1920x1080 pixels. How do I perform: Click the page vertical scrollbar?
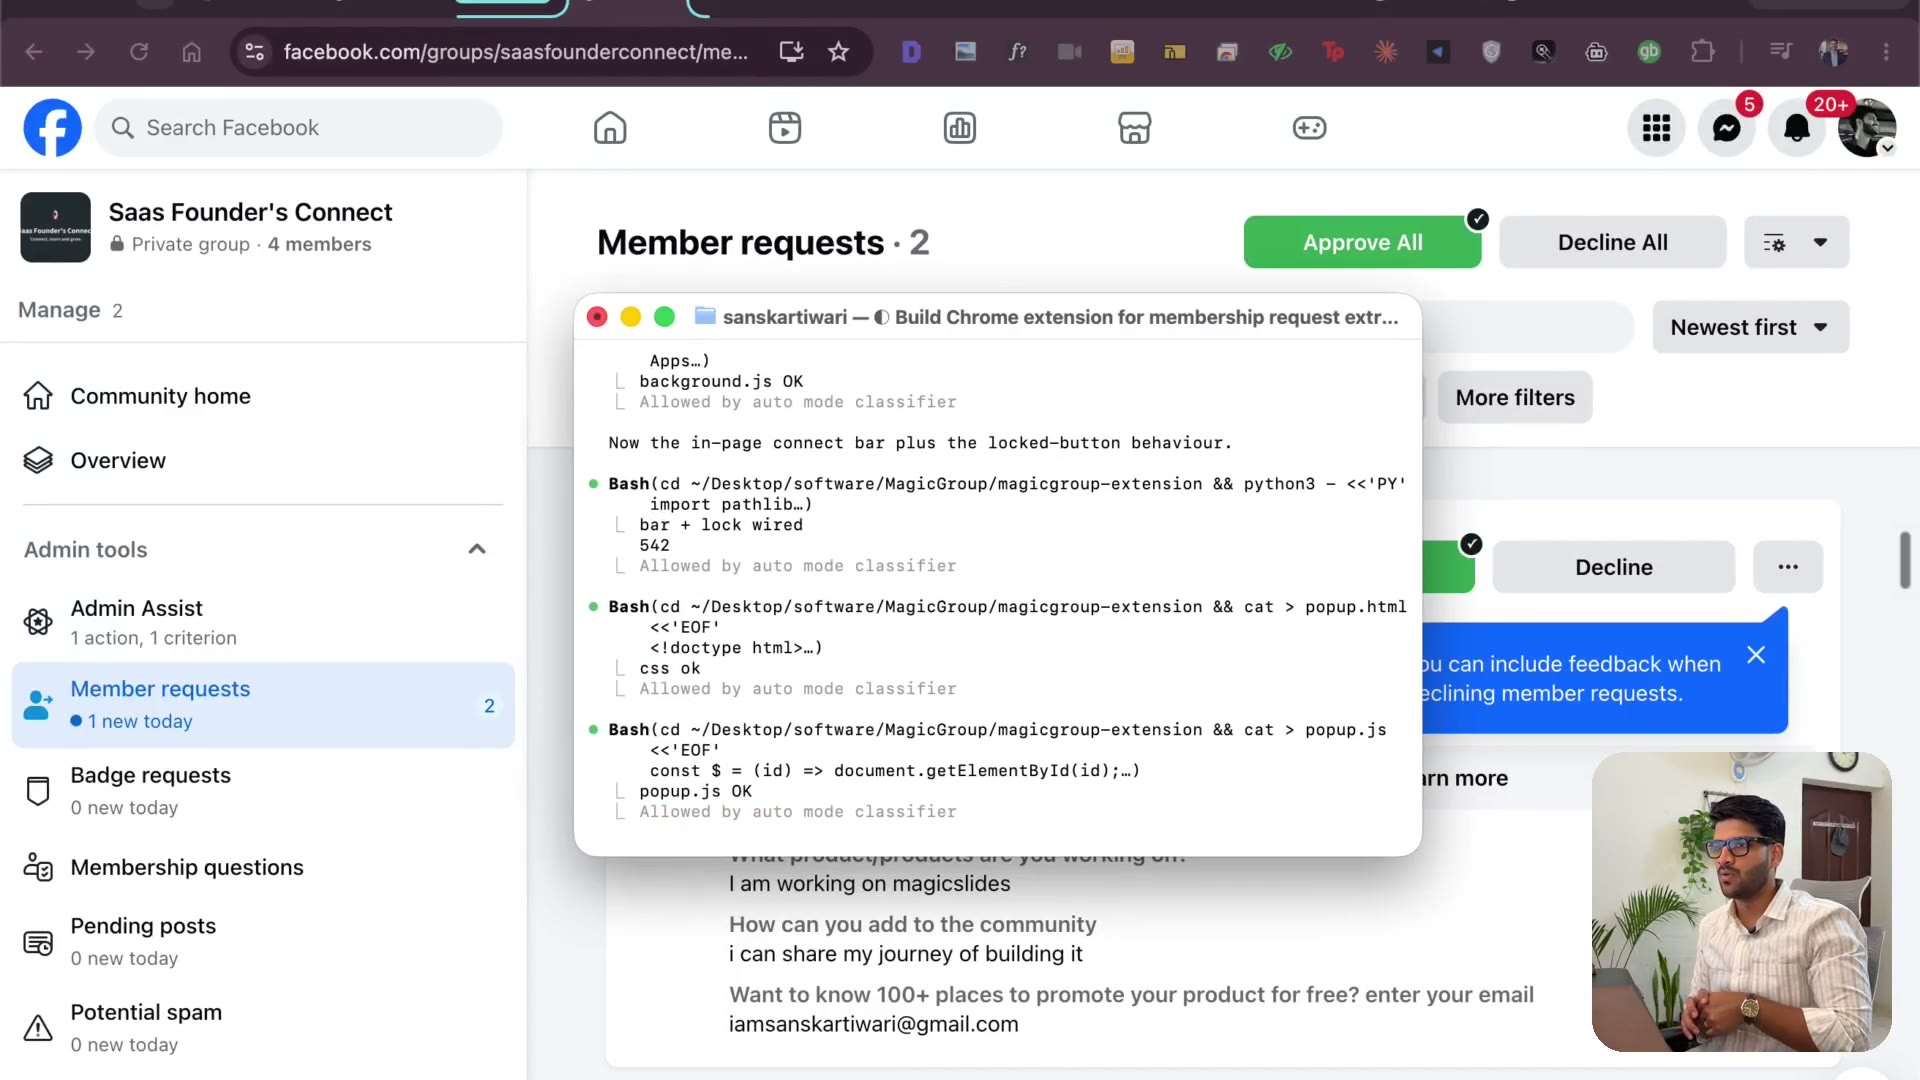[x=1905, y=560]
